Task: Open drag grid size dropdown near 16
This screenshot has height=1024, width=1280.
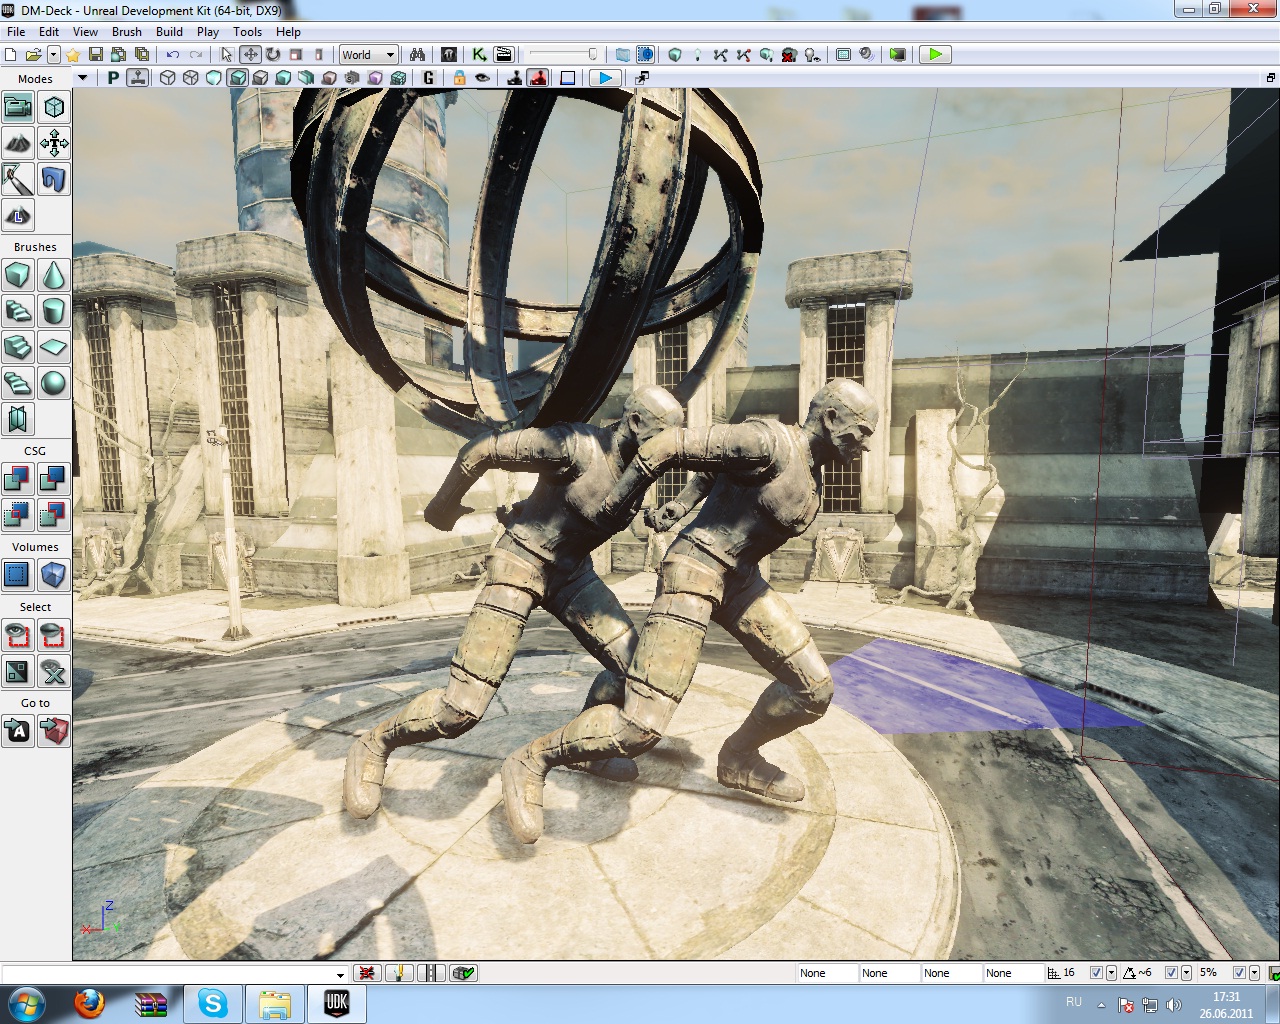Action: [1111, 973]
